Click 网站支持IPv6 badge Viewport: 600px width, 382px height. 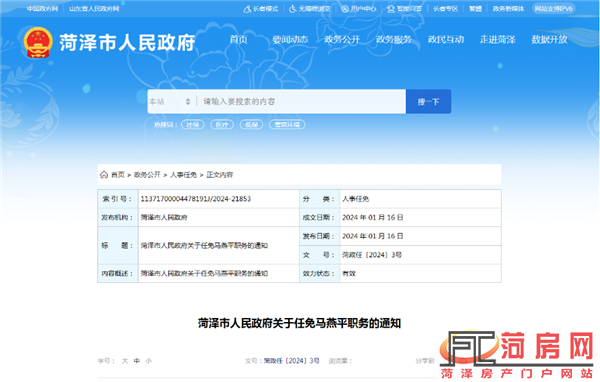pyautogui.click(x=553, y=9)
